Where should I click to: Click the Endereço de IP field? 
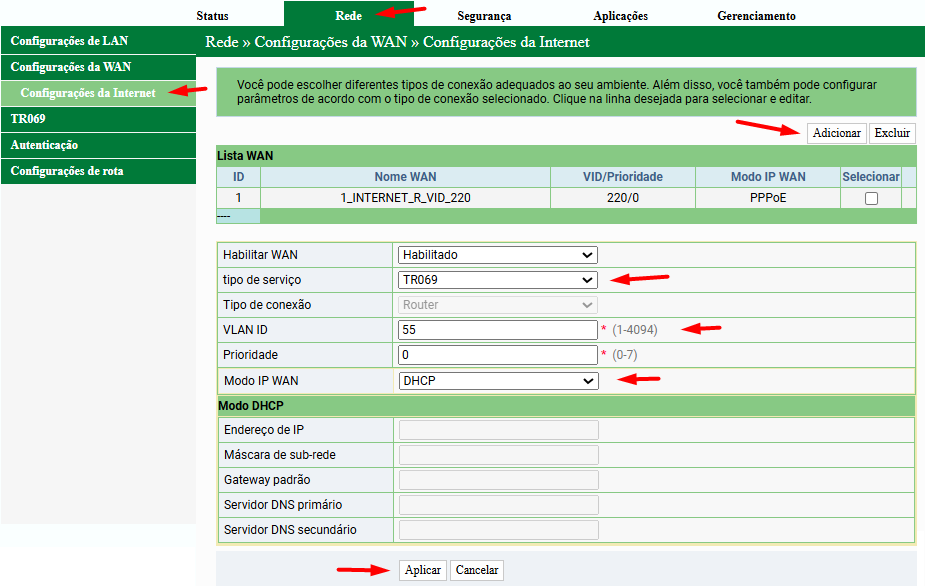coord(498,430)
